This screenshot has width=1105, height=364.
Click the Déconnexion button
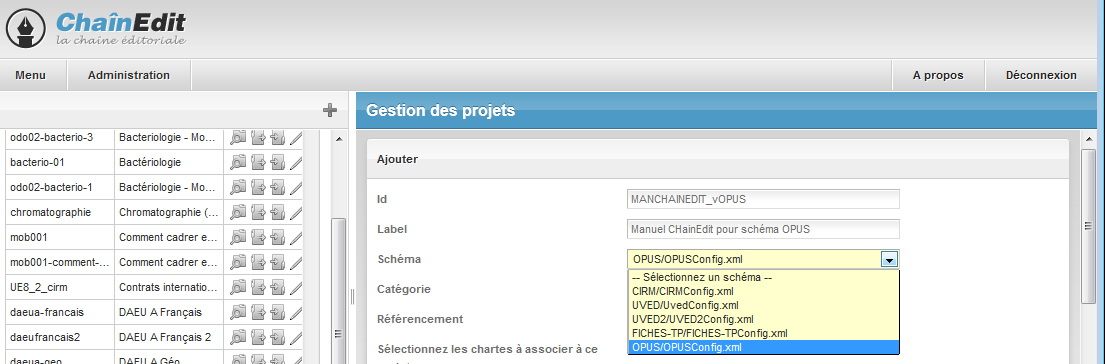click(1041, 75)
